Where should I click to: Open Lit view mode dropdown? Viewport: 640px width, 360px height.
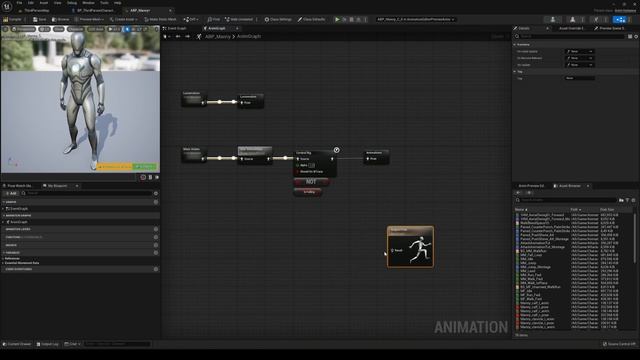pyautogui.click(x=44, y=29)
